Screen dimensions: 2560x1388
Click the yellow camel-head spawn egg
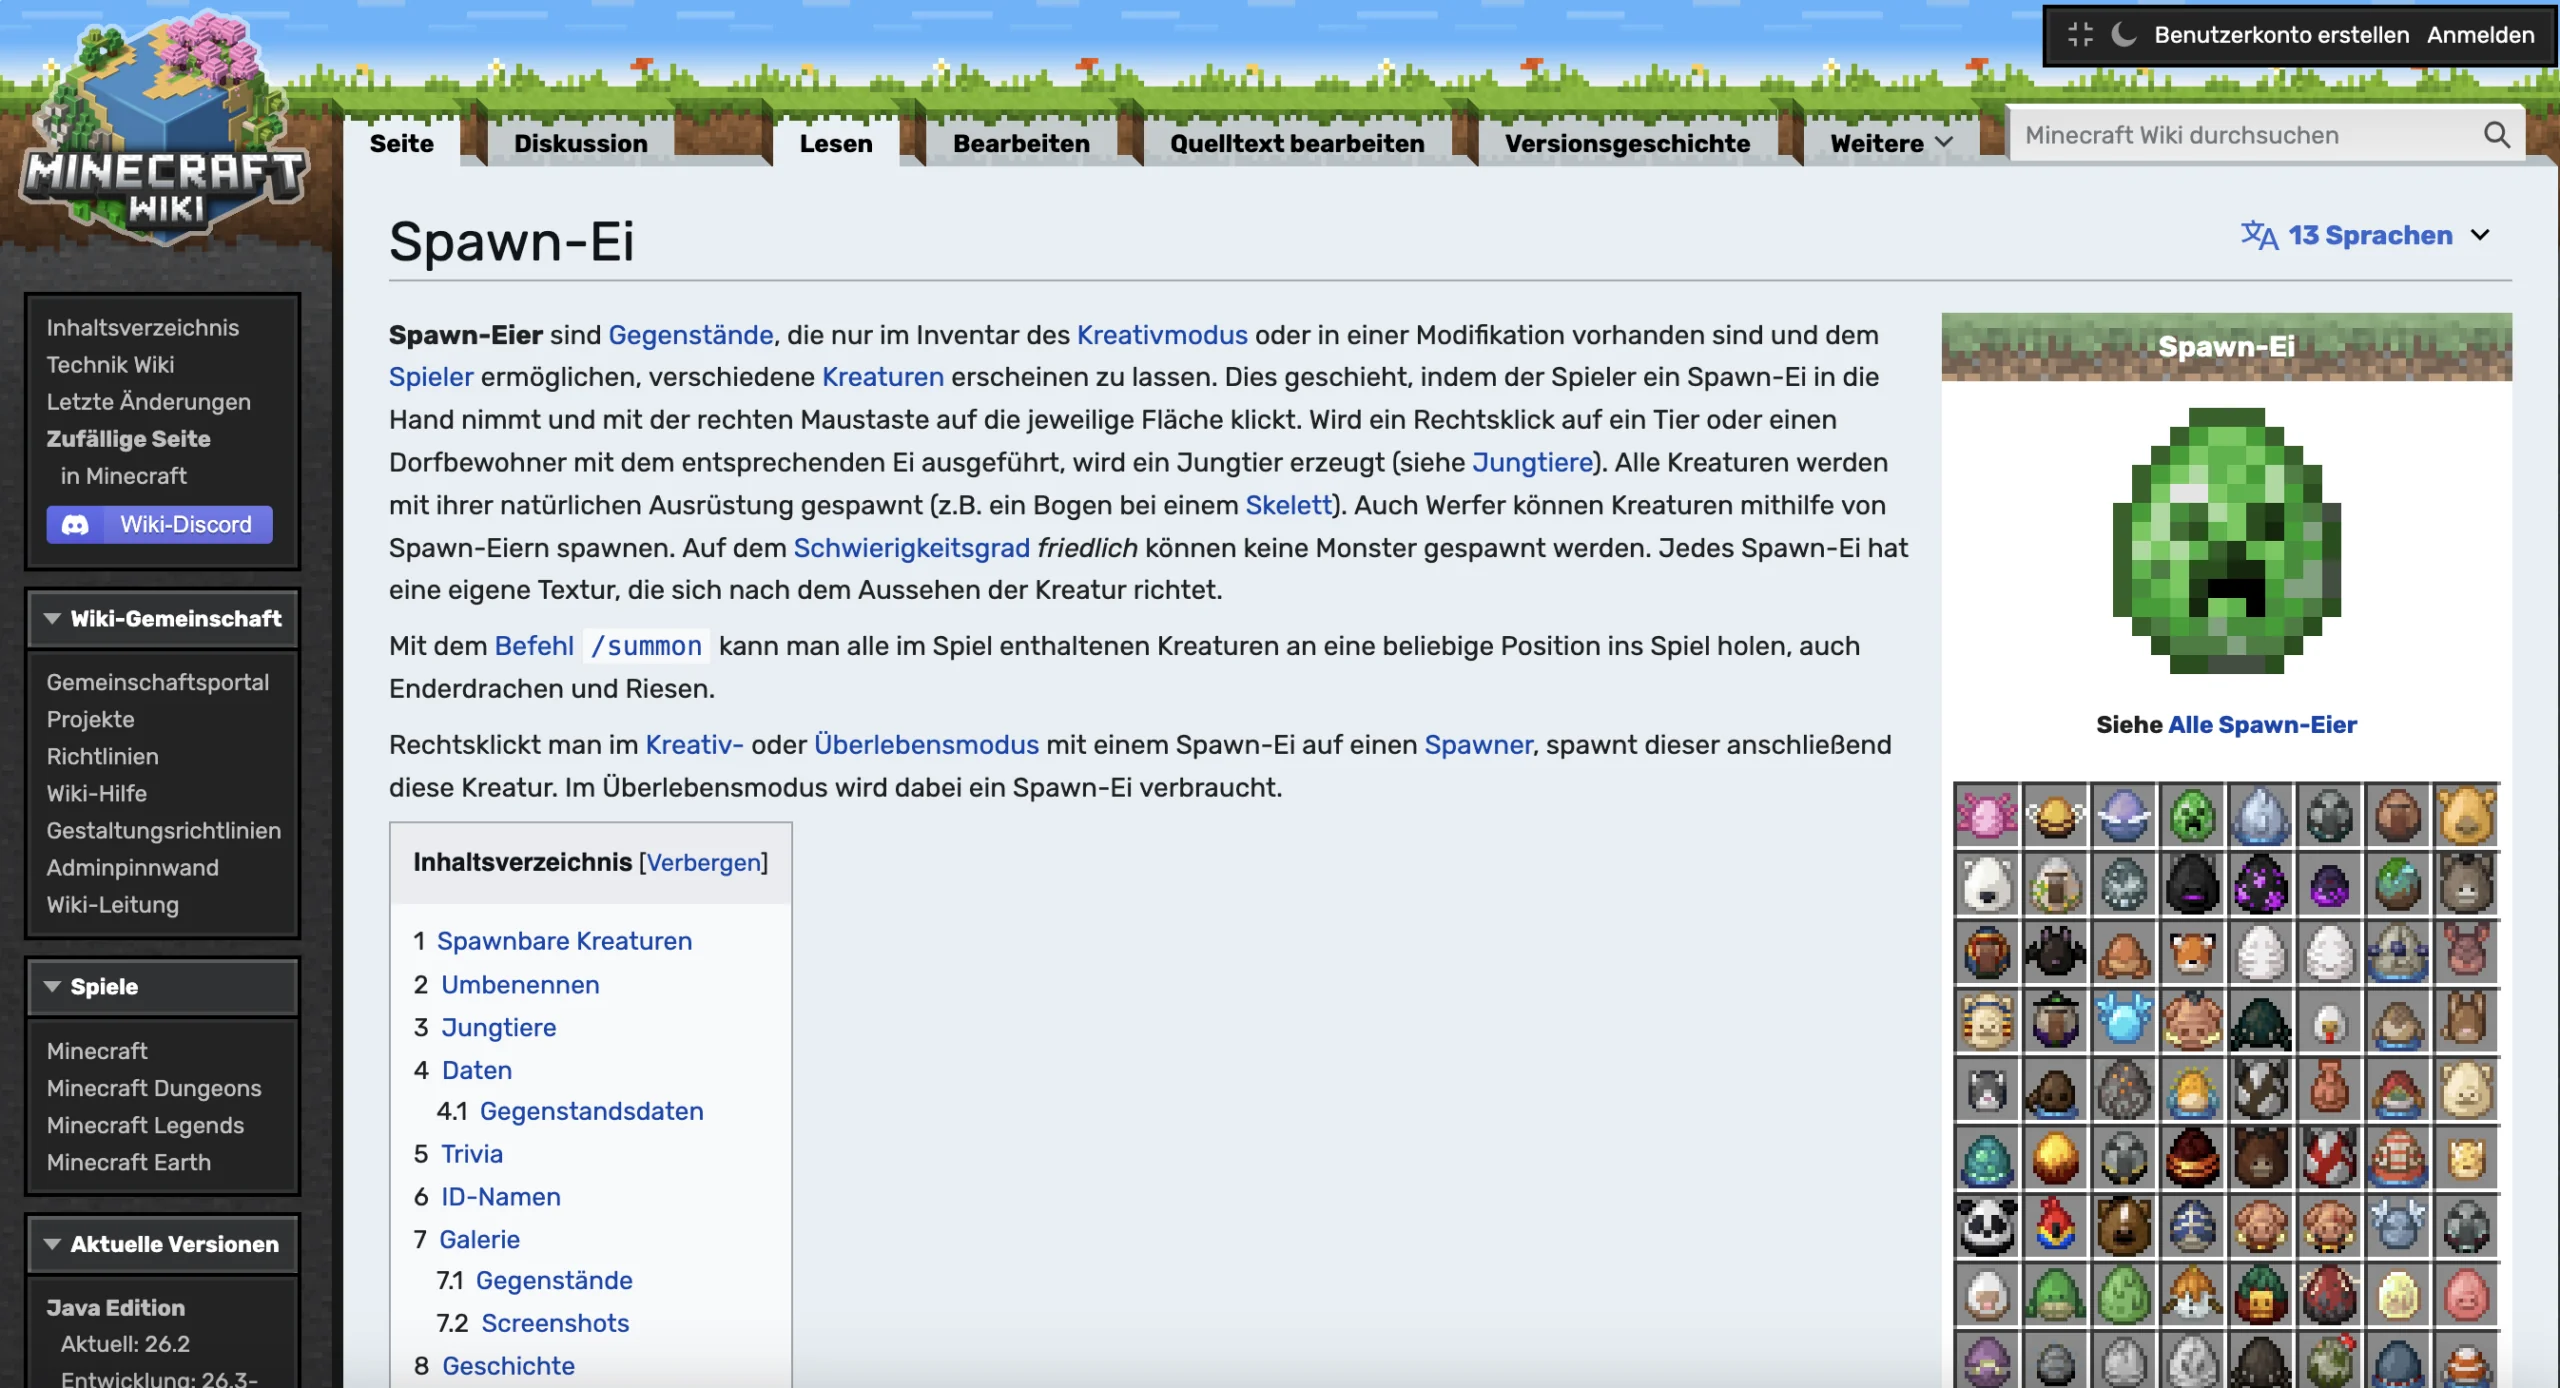pos(2466,815)
